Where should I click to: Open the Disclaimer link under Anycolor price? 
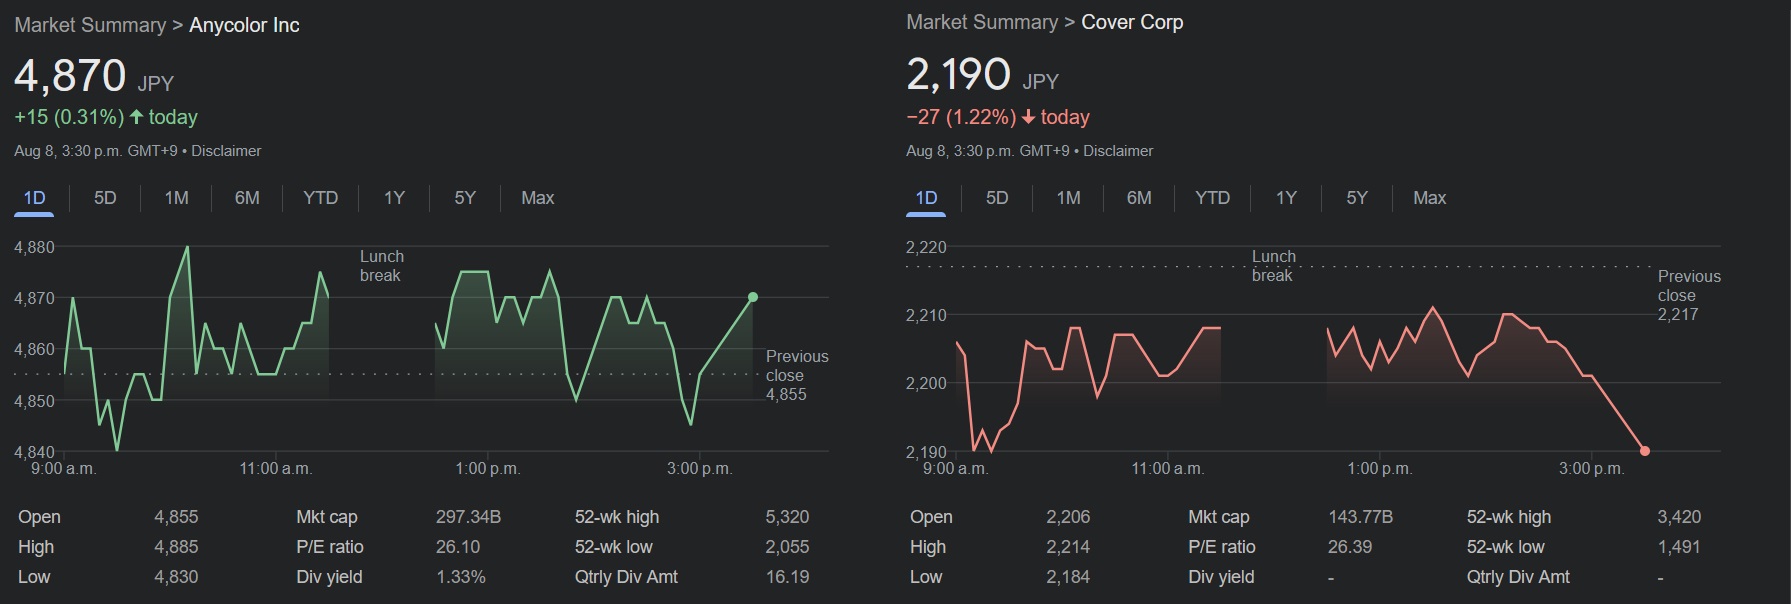click(226, 151)
